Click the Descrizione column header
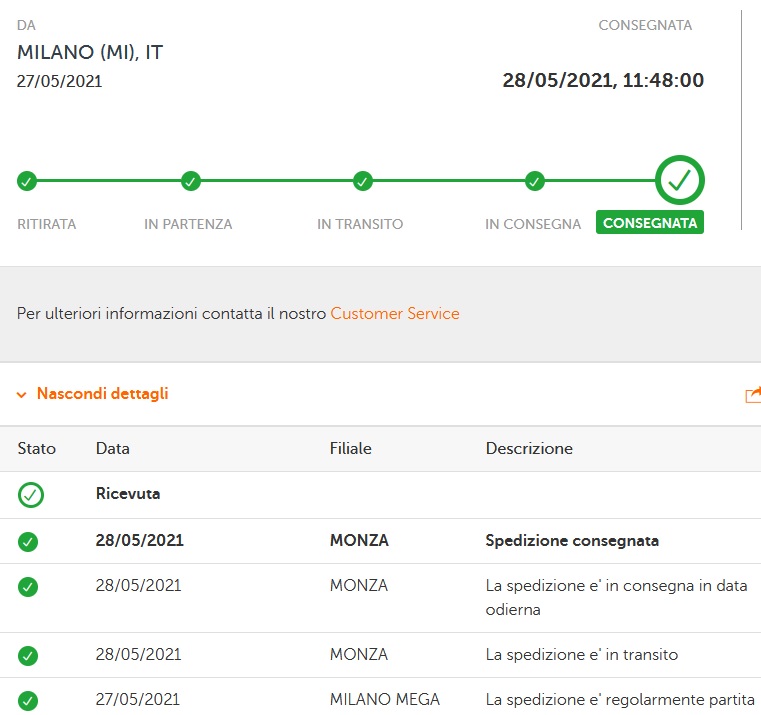This screenshot has height=715, width=761. (x=529, y=449)
